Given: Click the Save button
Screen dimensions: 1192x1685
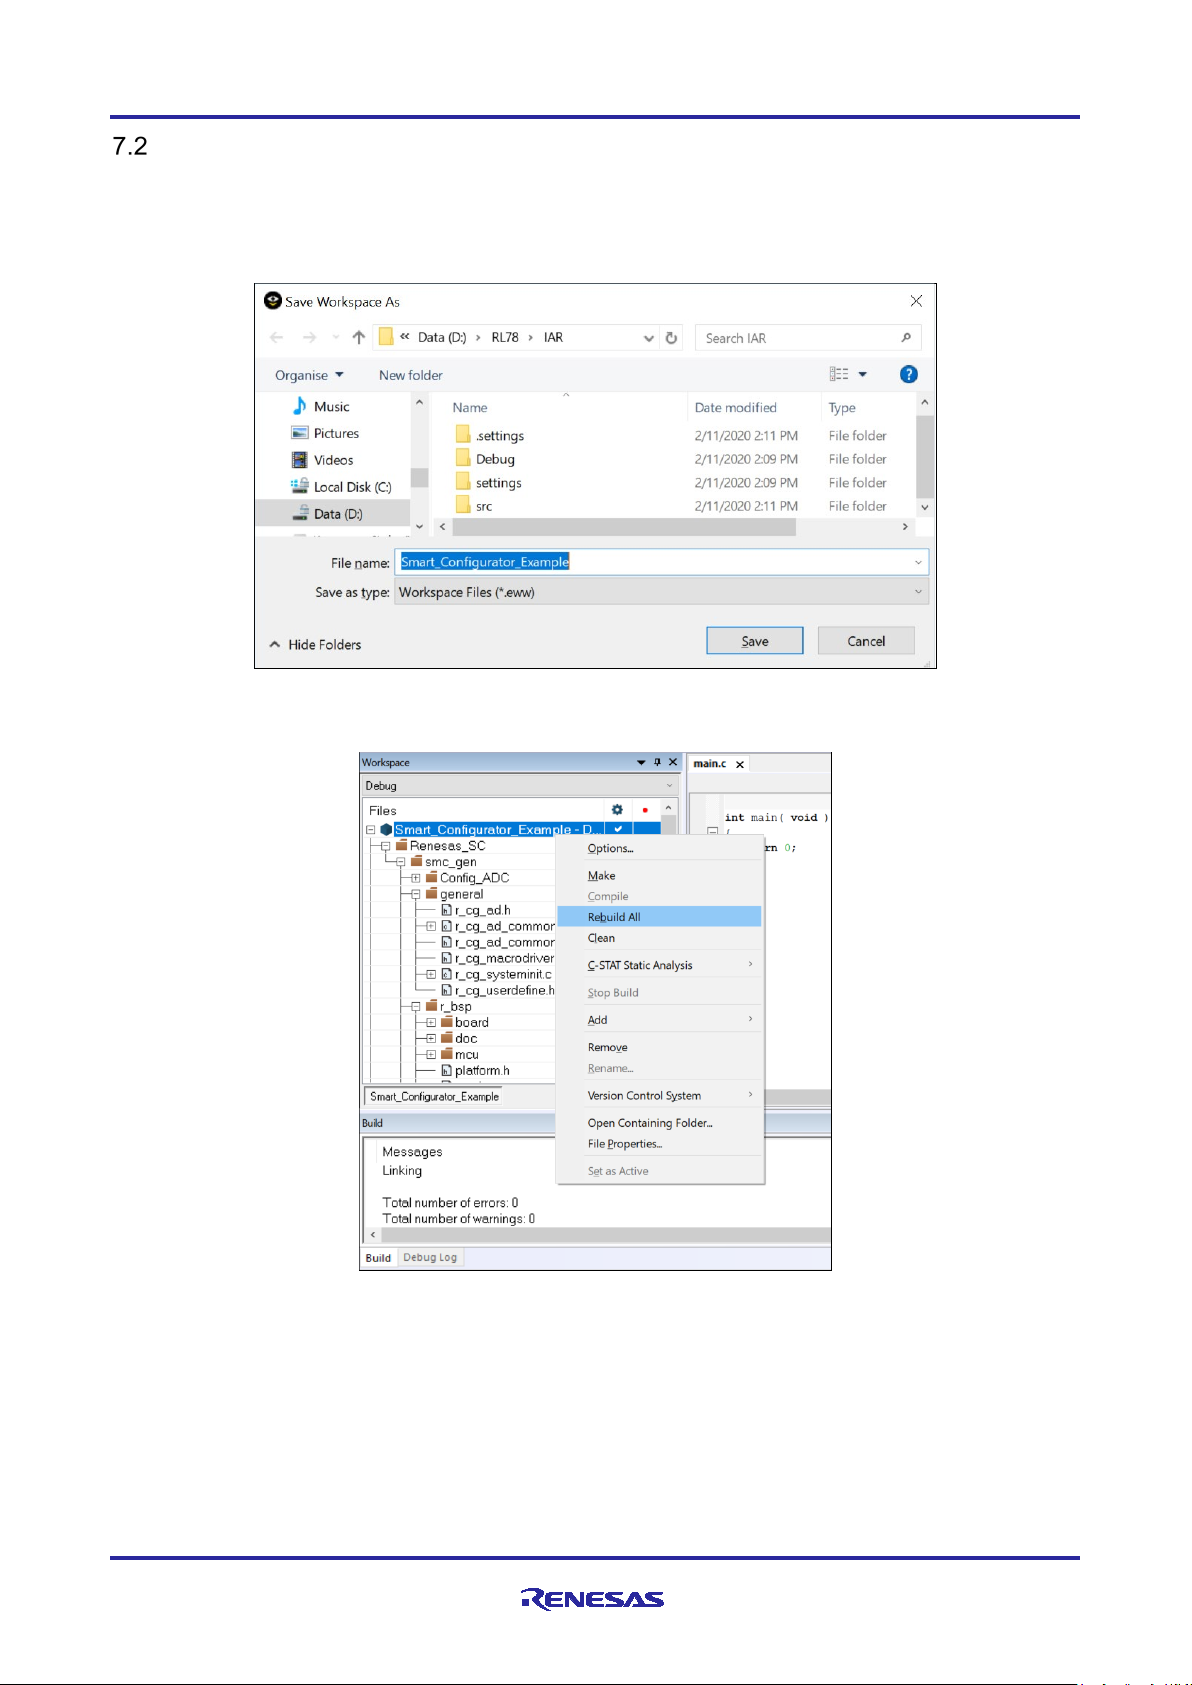Looking at the screenshot, I should click(x=755, y=641).
